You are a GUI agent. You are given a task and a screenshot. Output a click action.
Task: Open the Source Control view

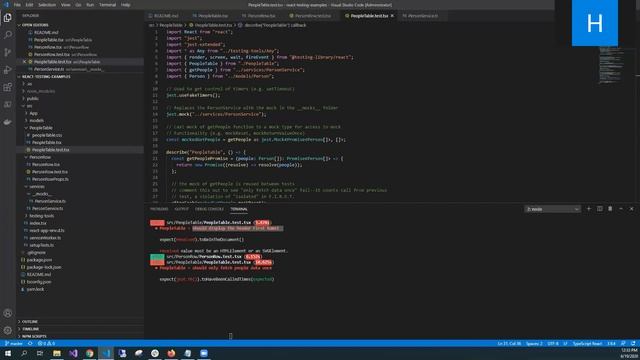click(8, 52)
